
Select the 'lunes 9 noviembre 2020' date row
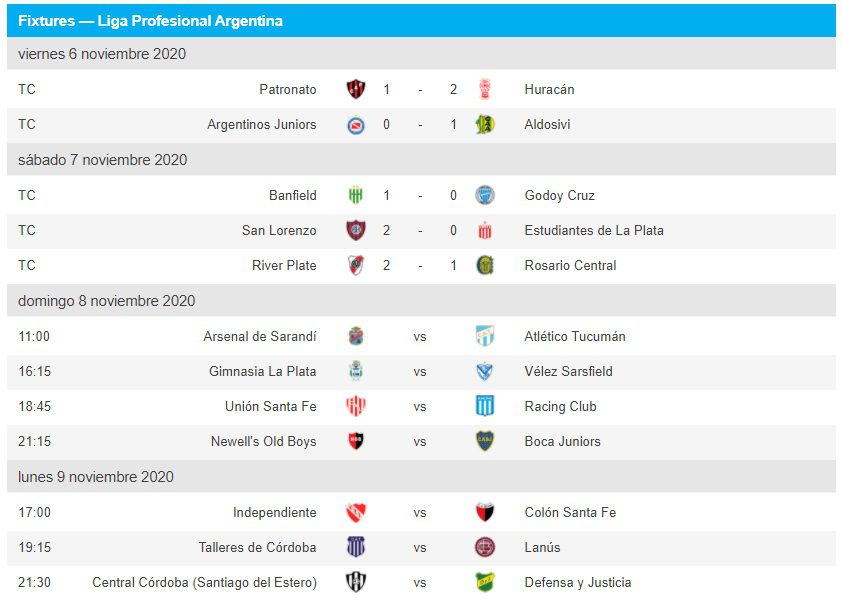pos(96,477)
